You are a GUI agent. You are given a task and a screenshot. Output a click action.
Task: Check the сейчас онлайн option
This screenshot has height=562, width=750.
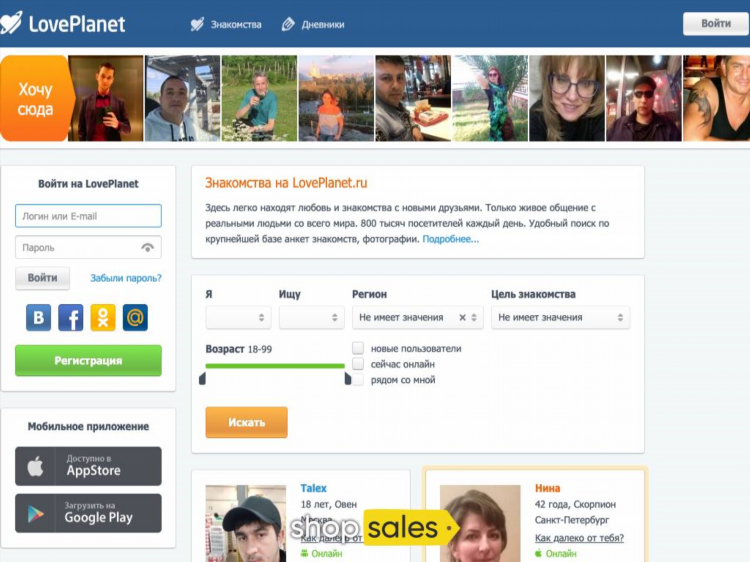click(358, 364)
